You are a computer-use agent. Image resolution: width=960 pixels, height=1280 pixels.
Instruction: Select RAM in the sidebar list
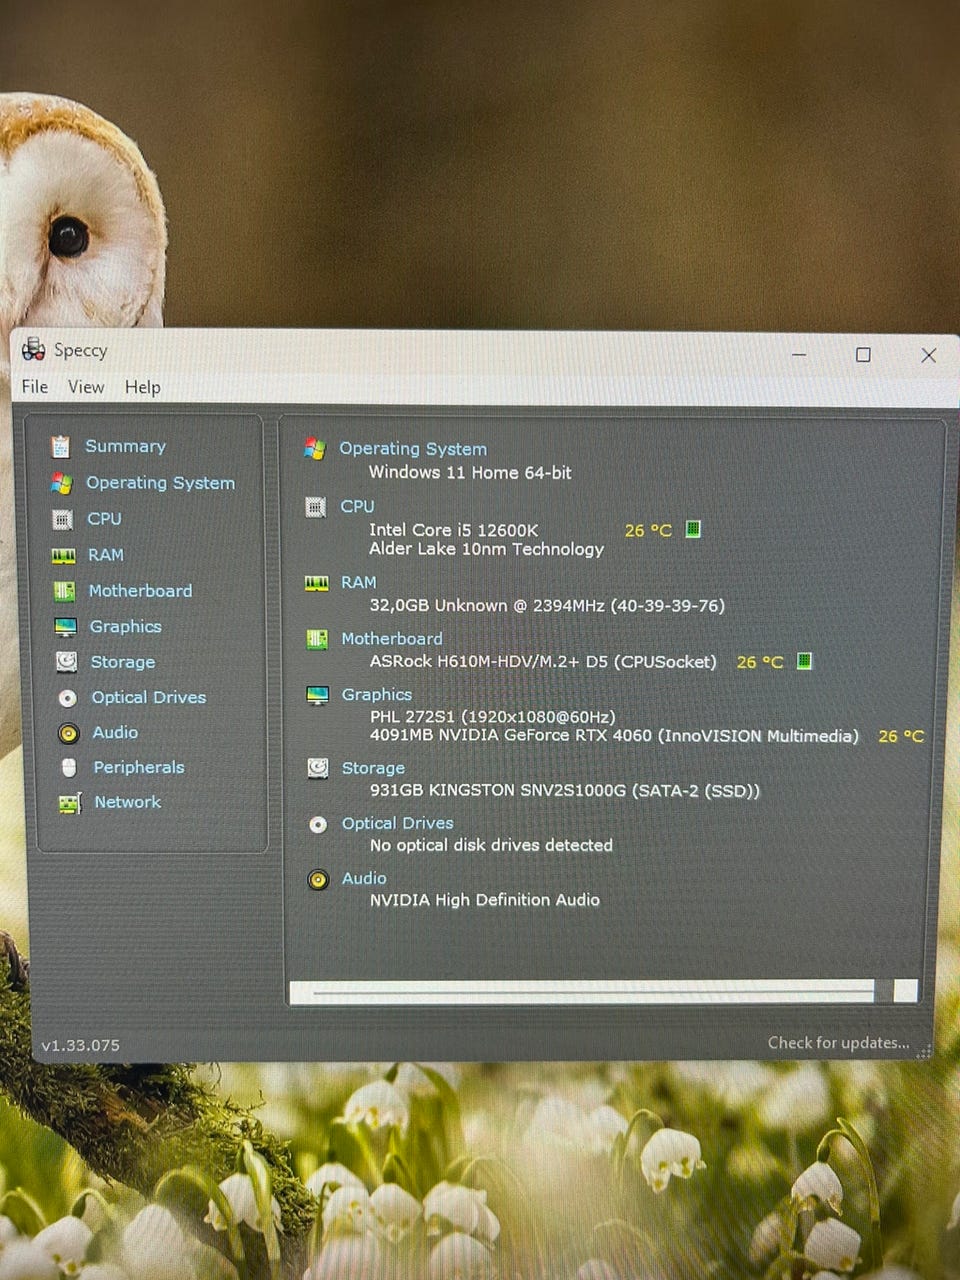pos(106,555)
